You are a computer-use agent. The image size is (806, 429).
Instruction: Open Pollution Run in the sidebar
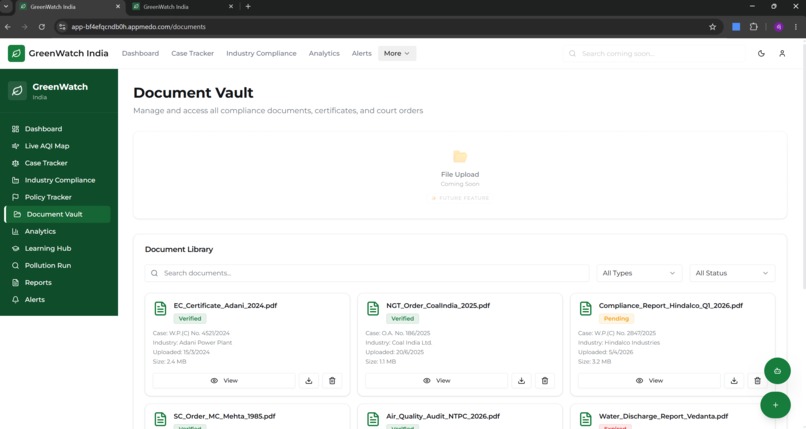click(x=59, y=266)
